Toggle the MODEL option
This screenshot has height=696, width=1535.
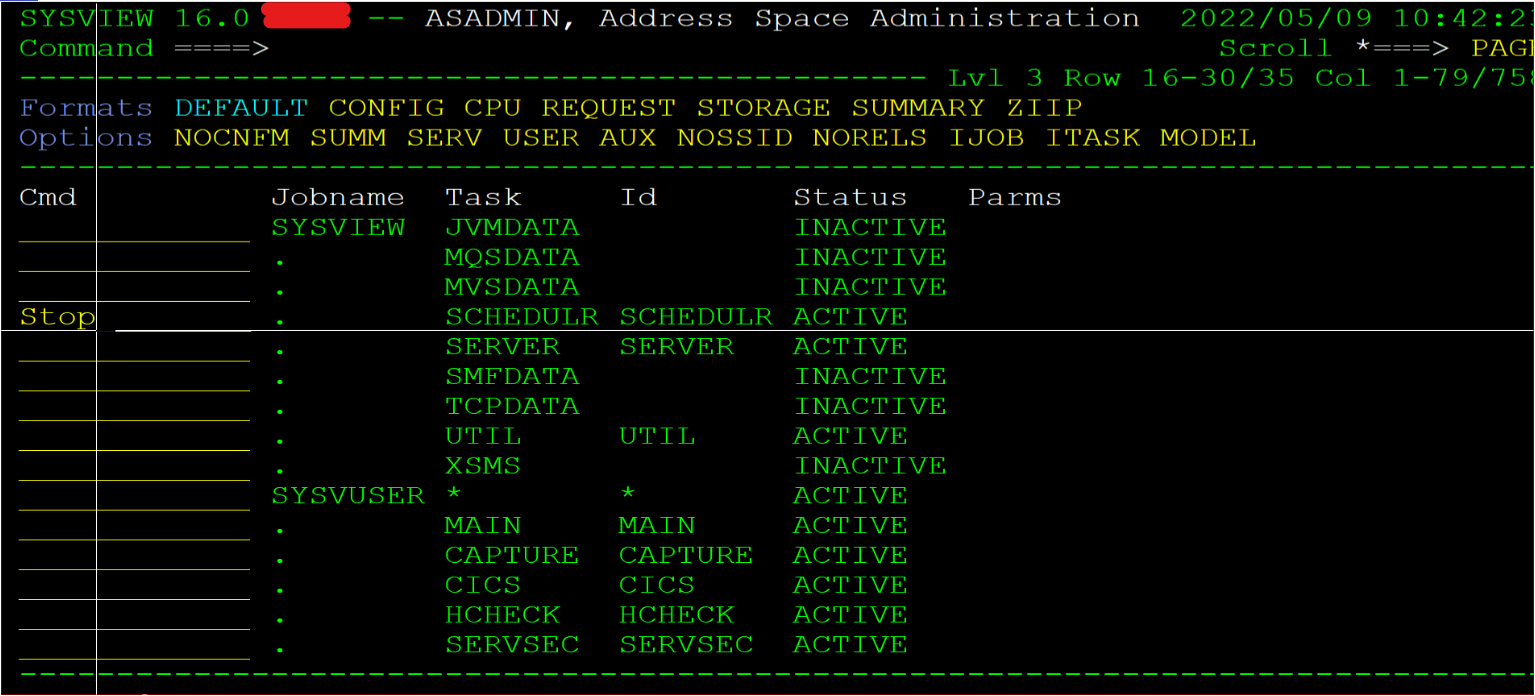[1208, 137]
